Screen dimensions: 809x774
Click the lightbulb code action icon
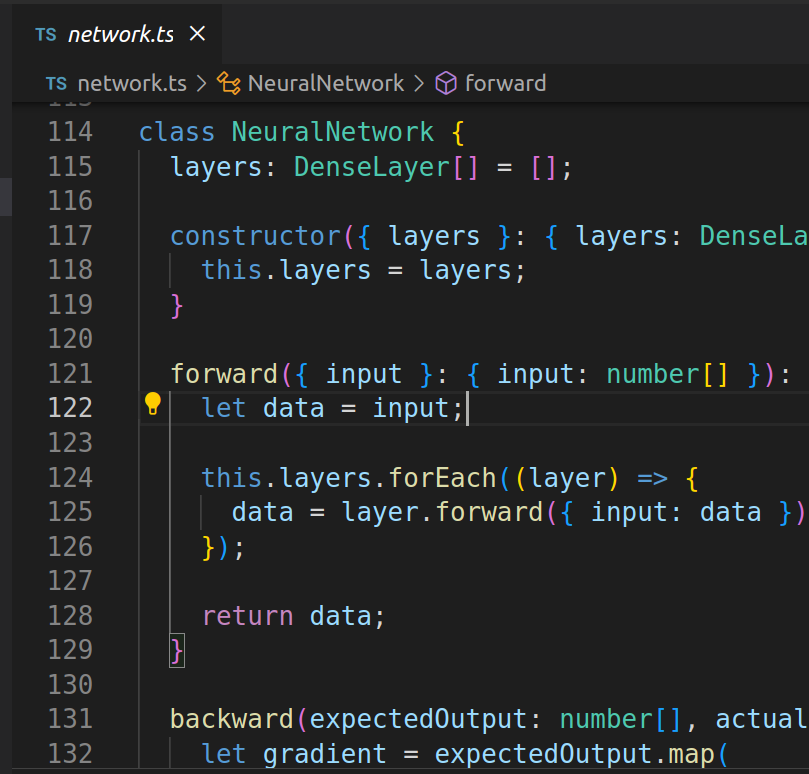(152, 404)
